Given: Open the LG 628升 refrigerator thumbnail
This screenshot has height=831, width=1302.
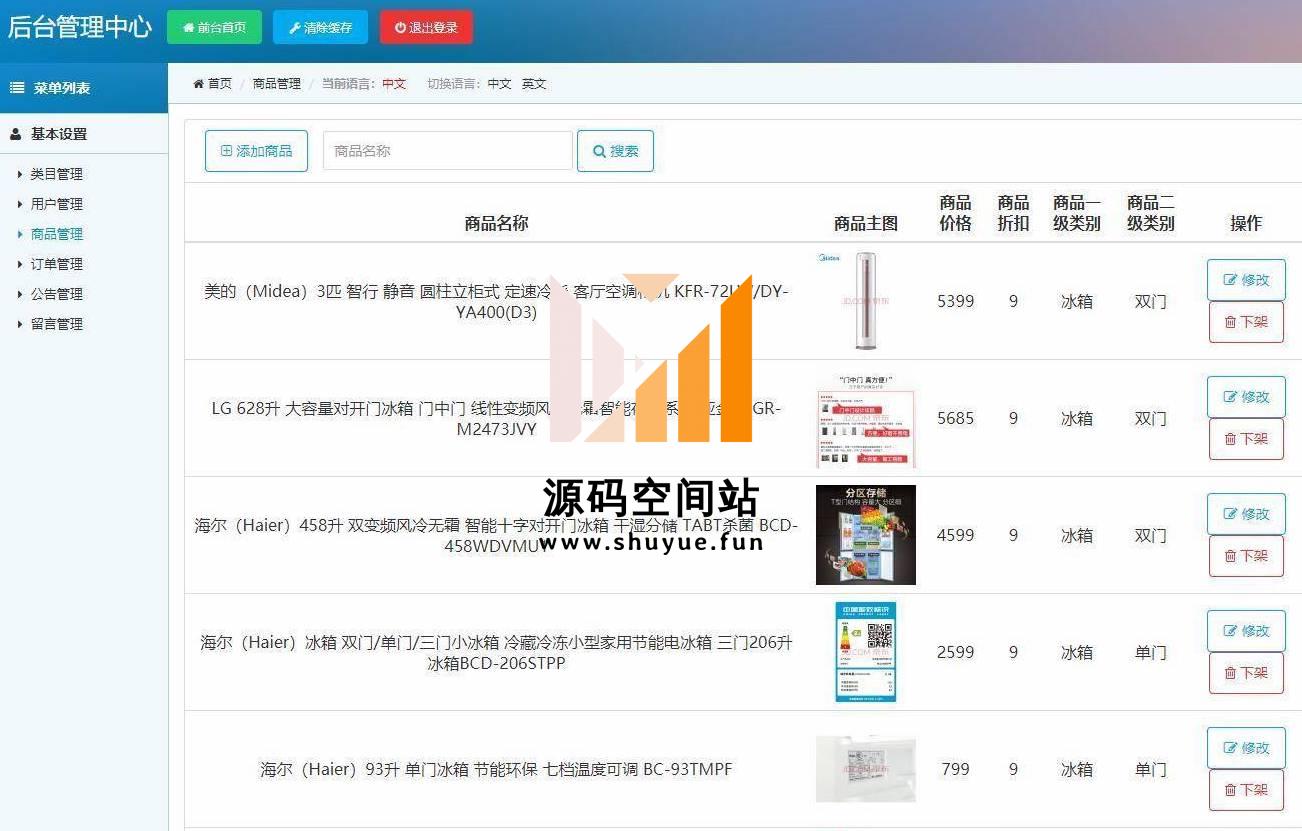Looking at the screenshot, I should point(866,418).
